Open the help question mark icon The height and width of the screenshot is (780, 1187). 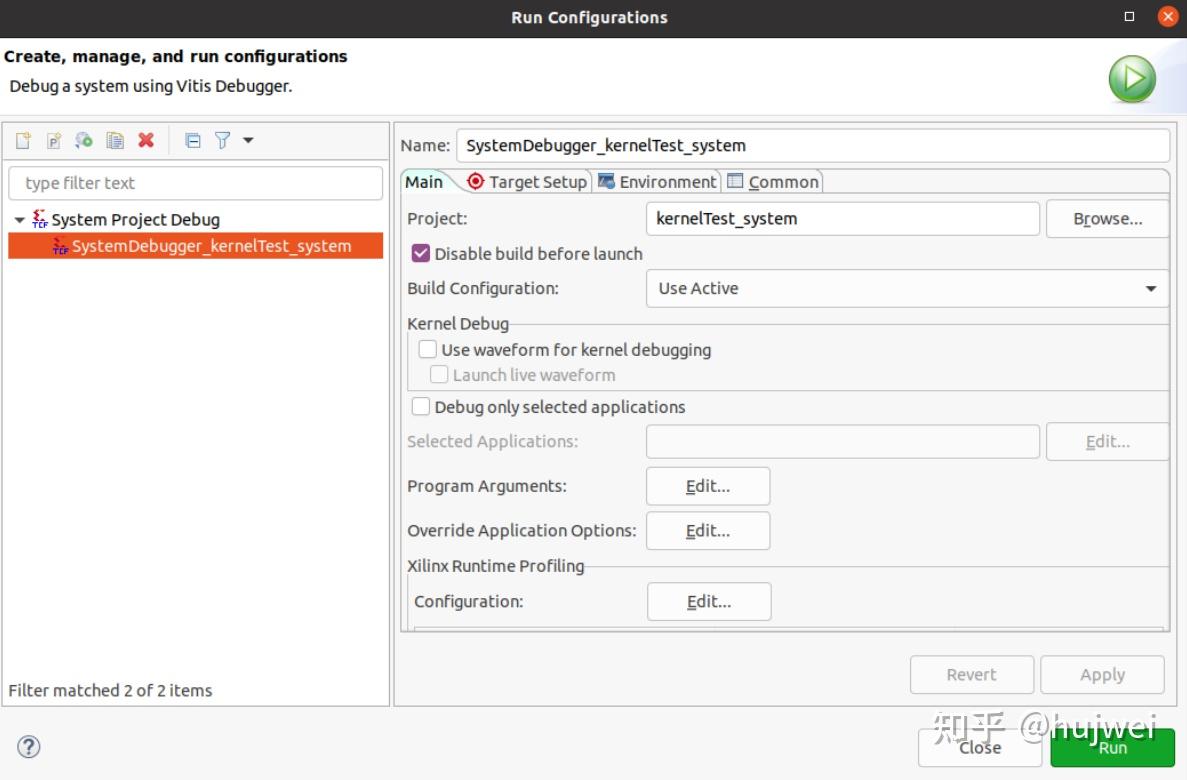coord(29,746)
